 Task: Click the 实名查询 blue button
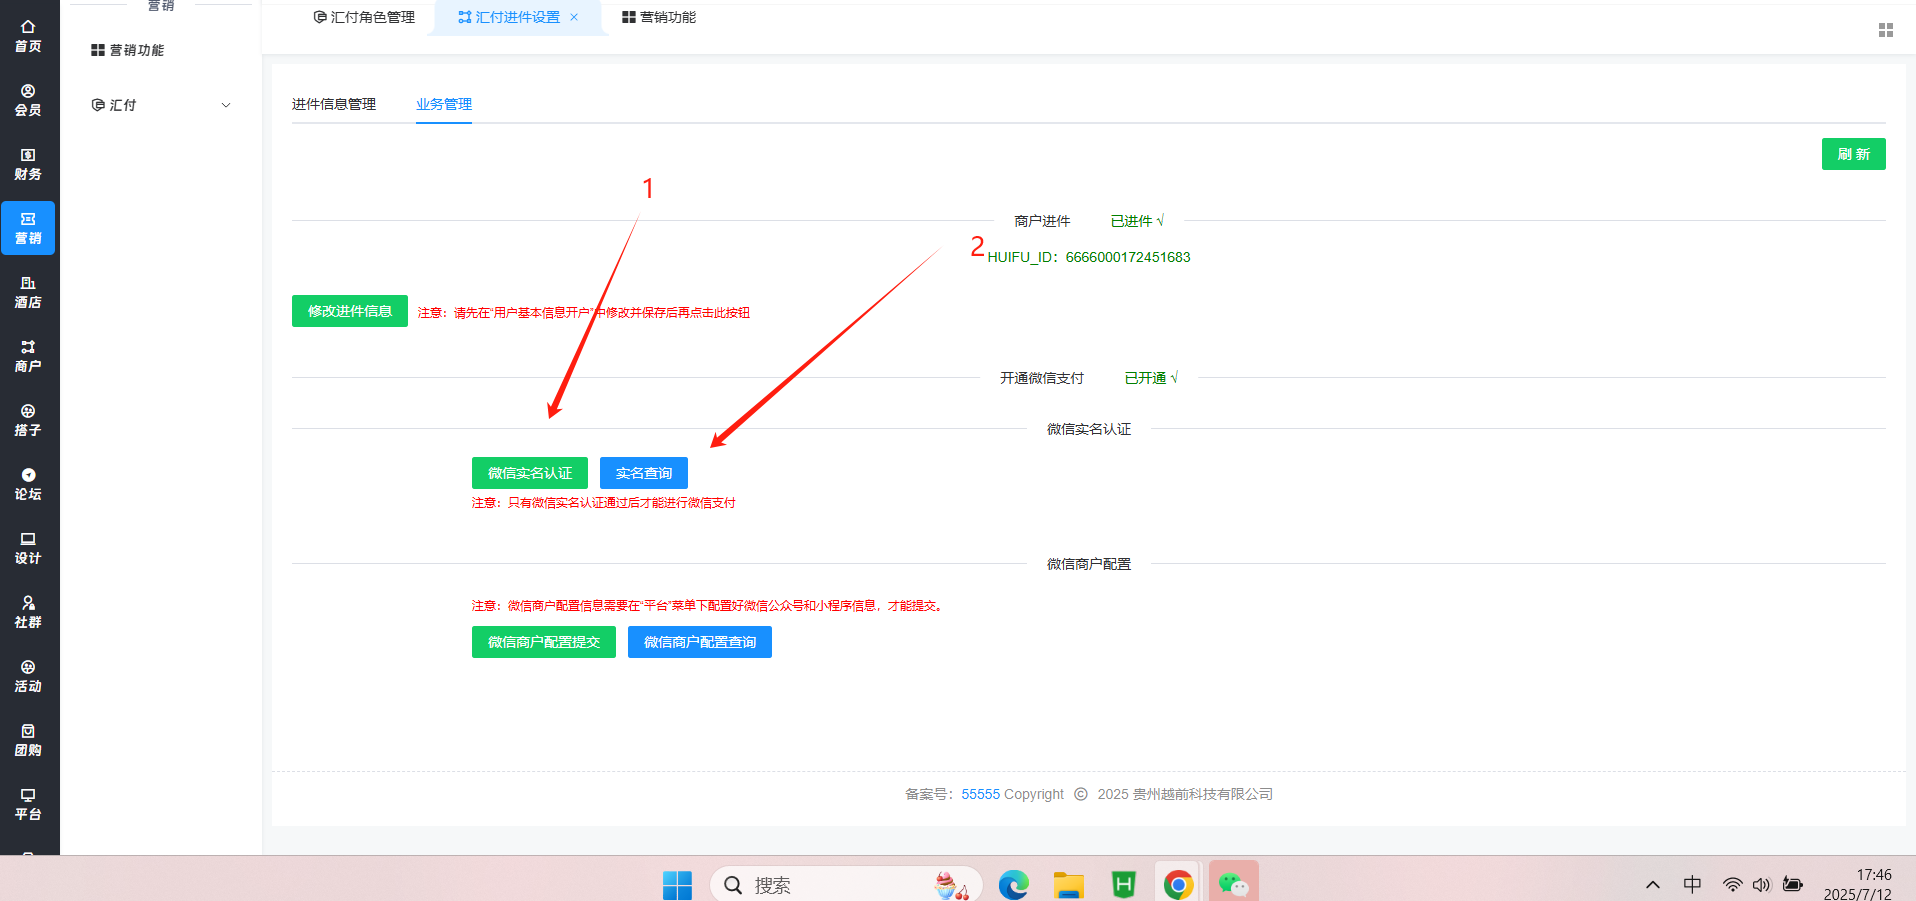click(643, 473)
